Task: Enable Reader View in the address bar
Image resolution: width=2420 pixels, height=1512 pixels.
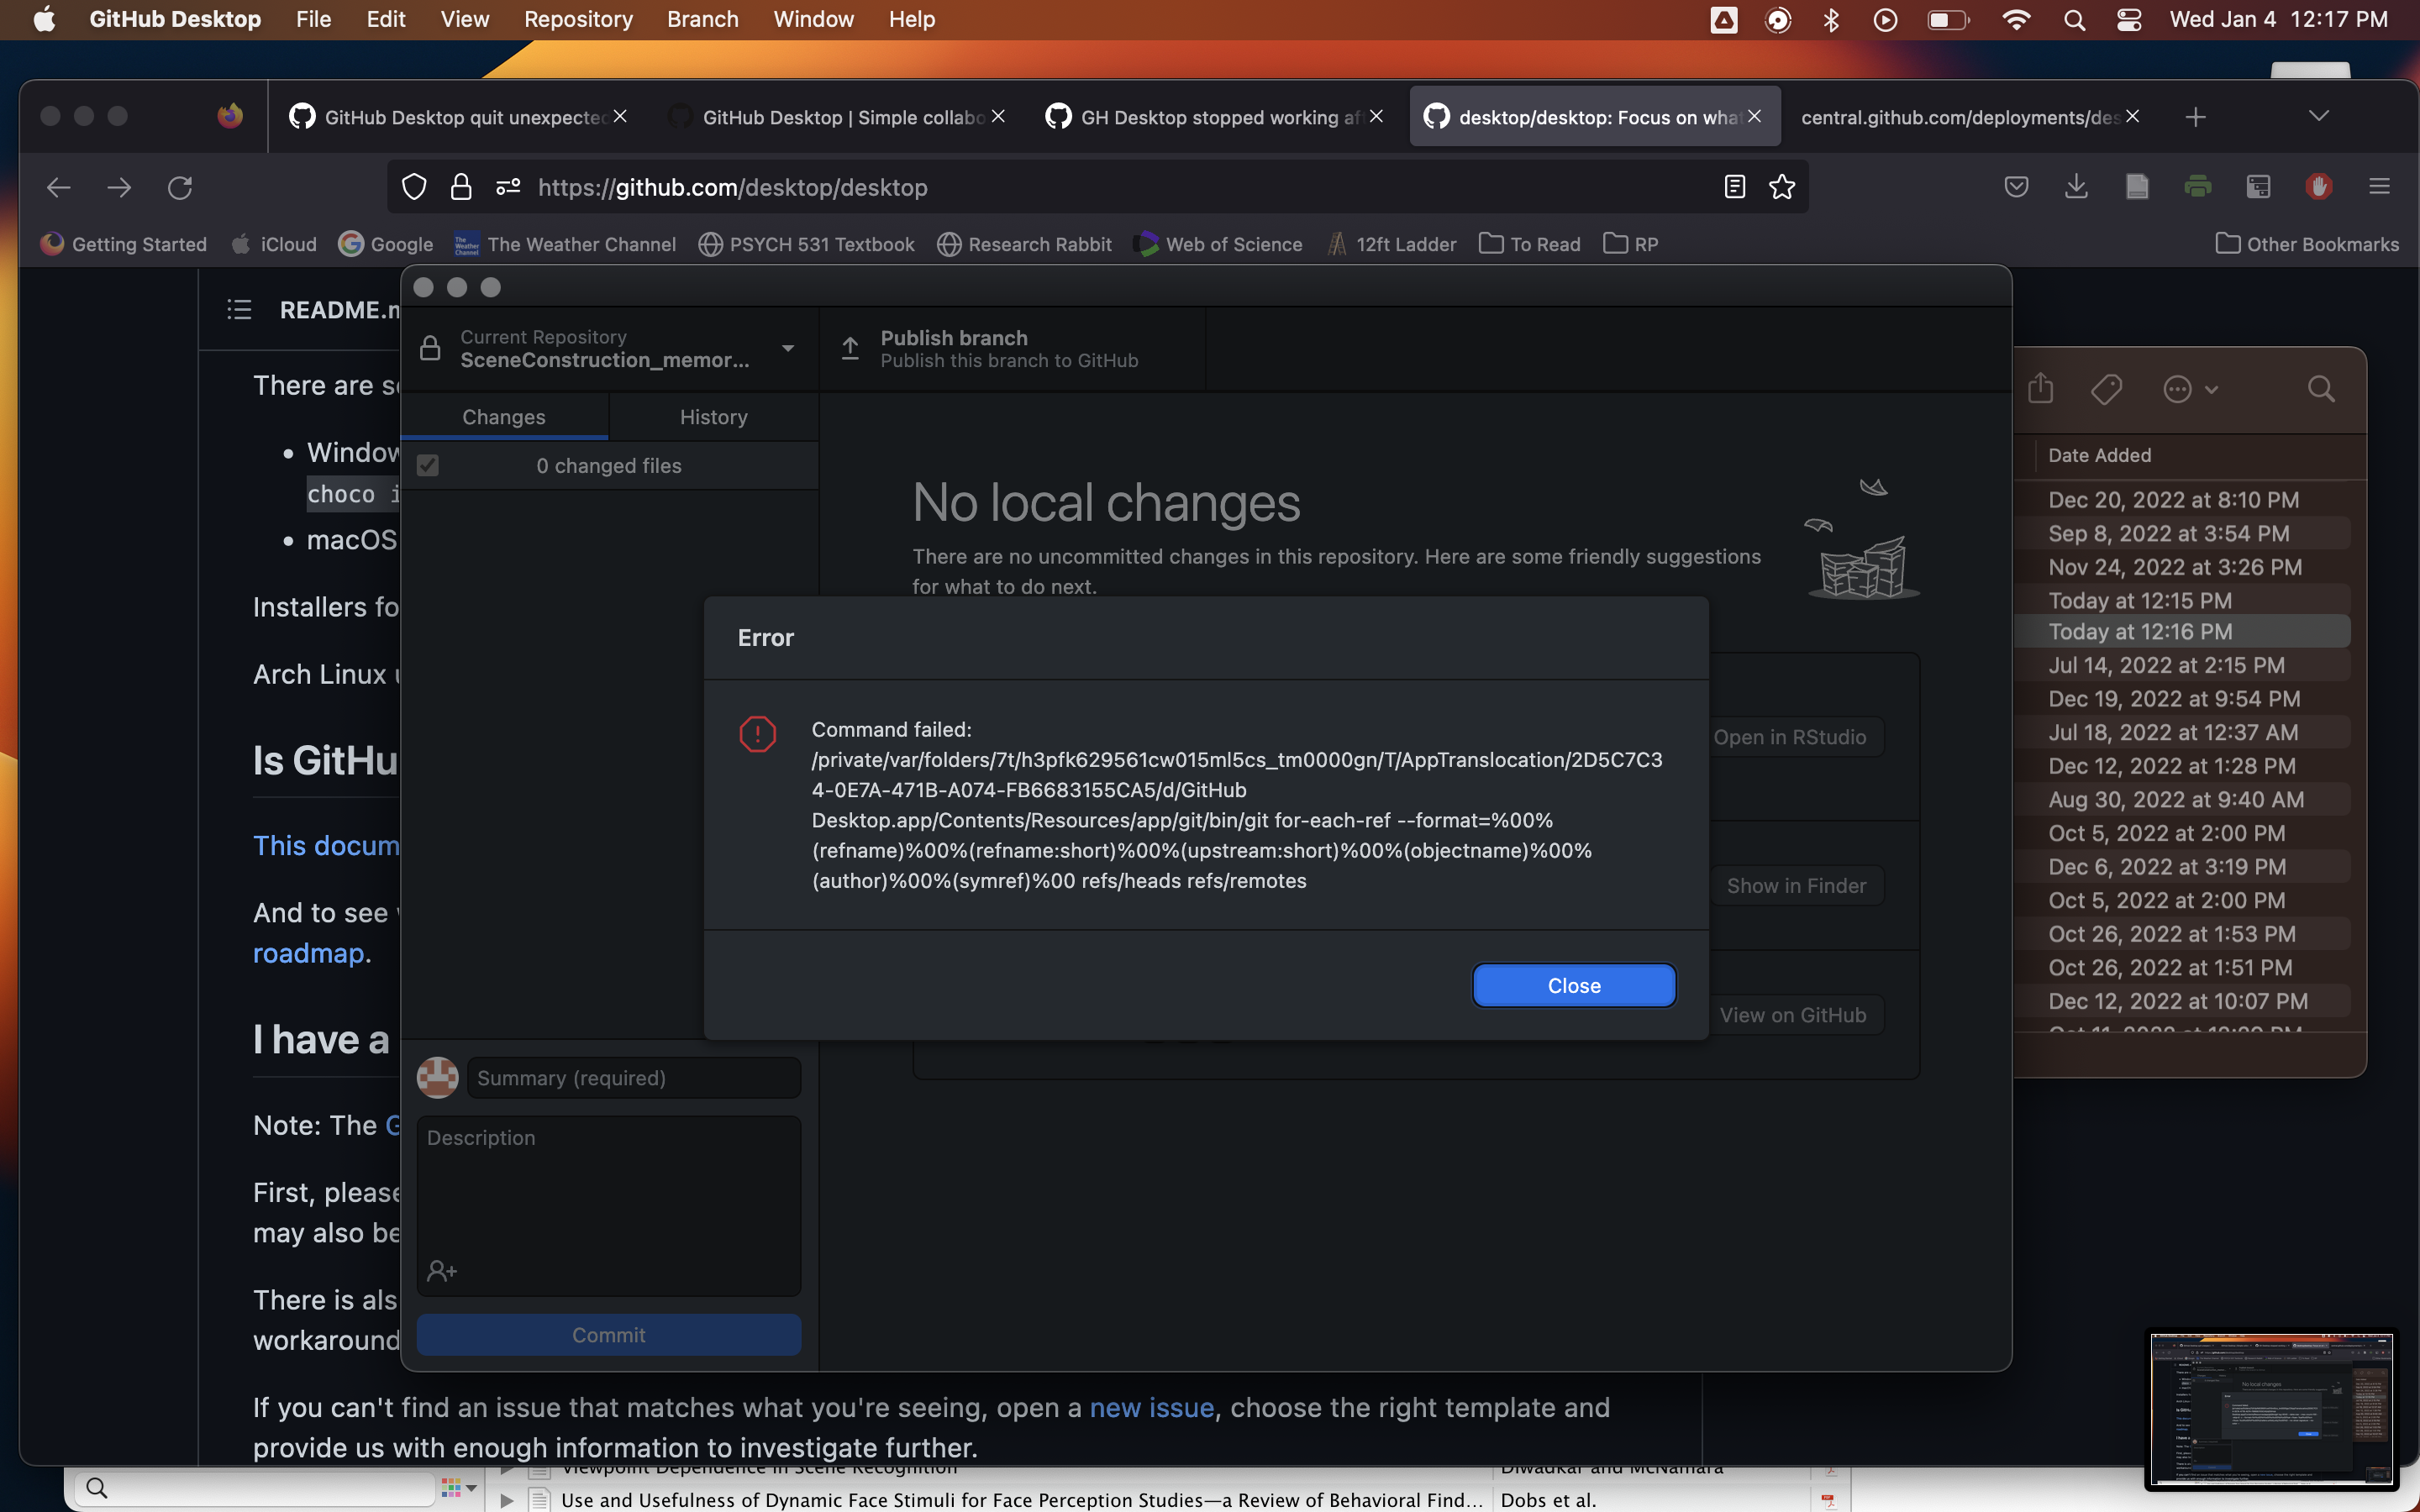Action: 1733,187
